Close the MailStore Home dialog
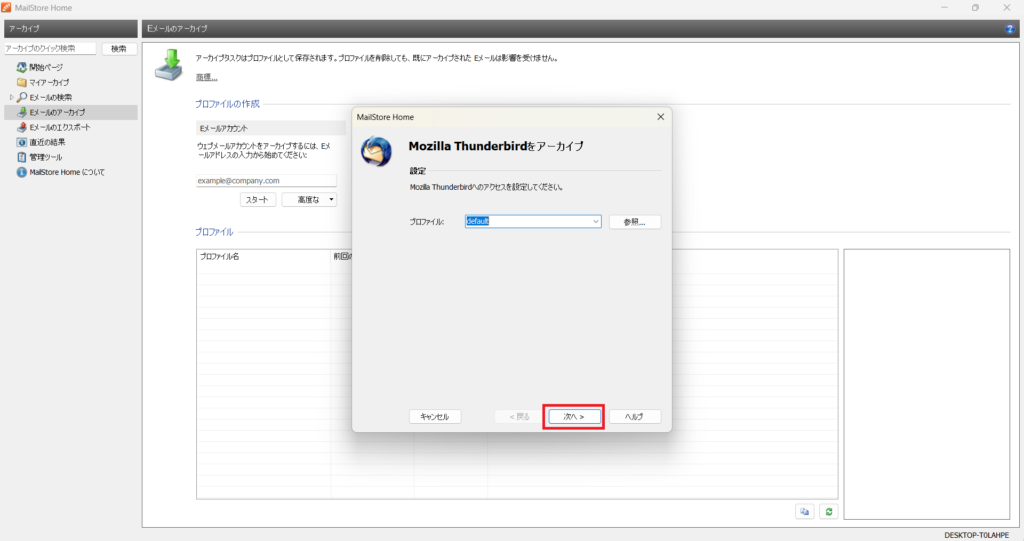The image size is (1024, 541). [x=660, y=117]
